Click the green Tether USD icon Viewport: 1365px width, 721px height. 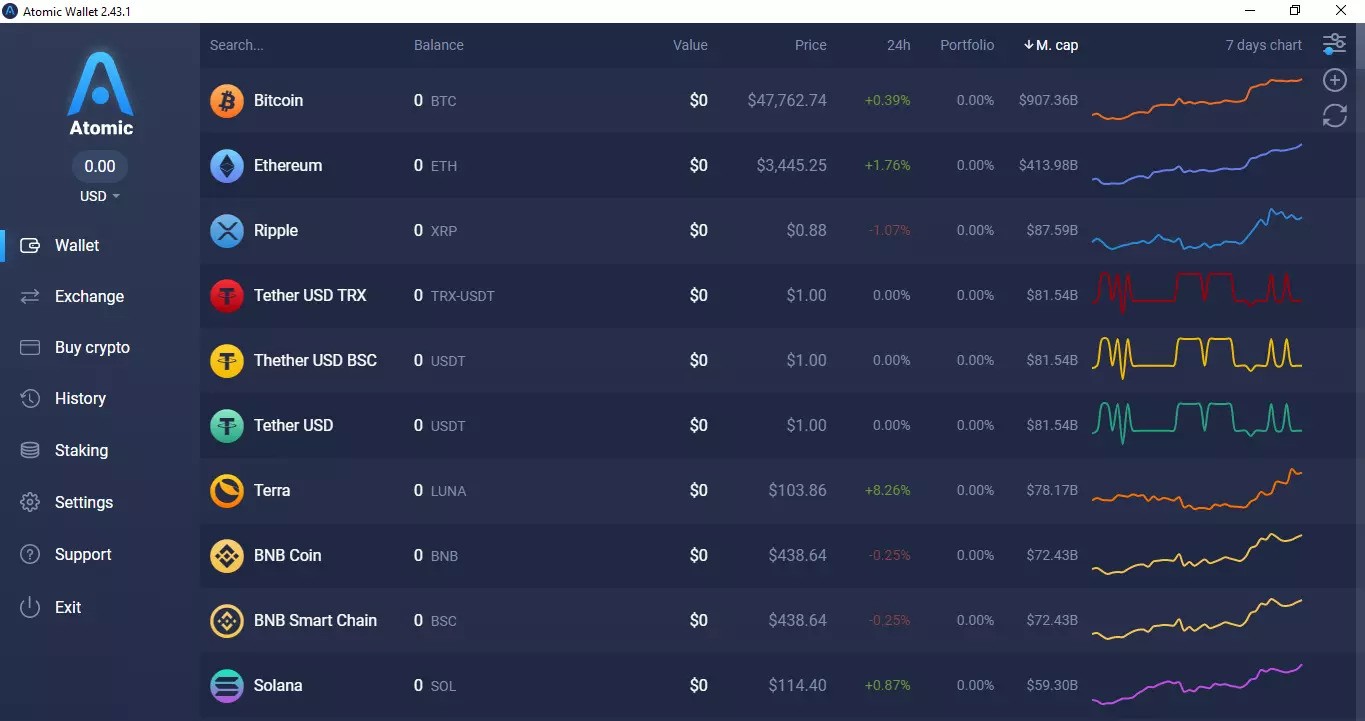[227, 426]
